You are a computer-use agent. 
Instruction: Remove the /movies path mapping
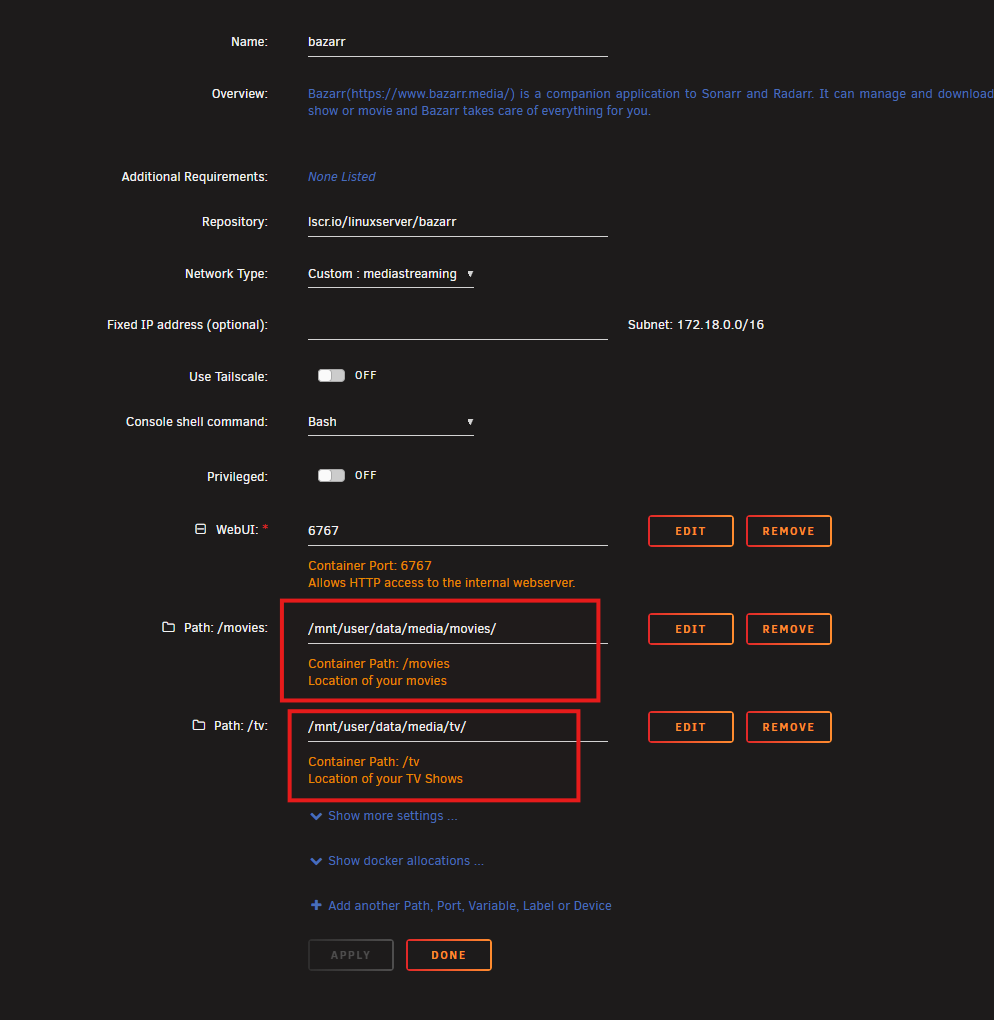(788, 629)
